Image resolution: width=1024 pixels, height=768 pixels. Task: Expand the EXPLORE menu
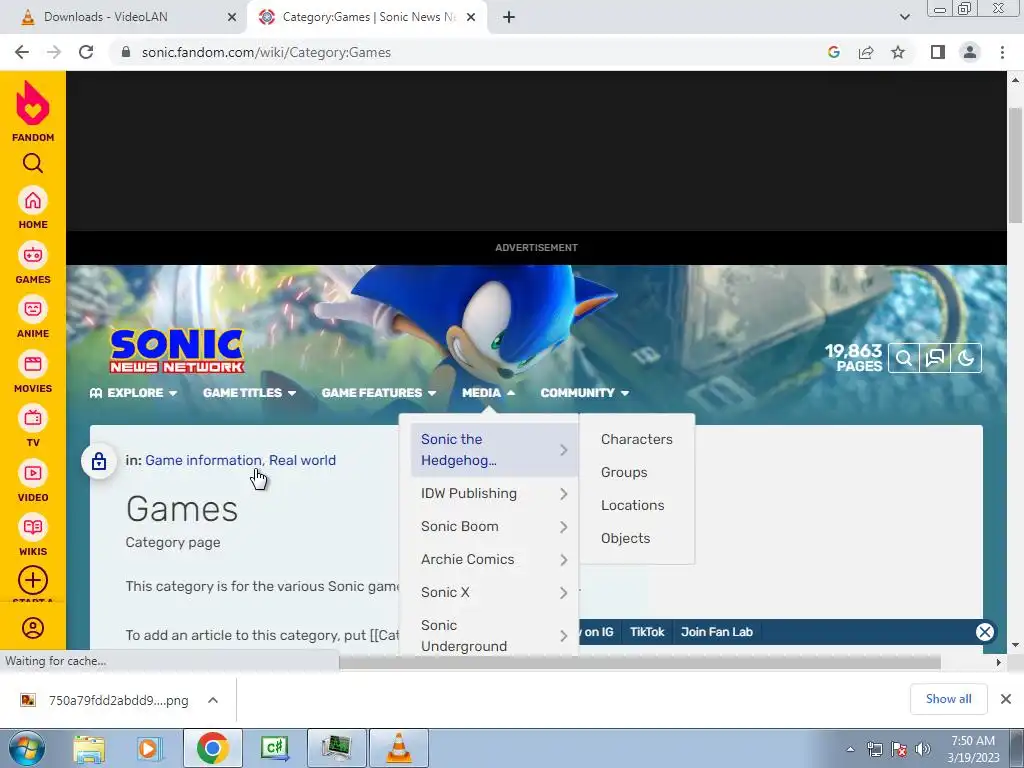tap(133, 392)
